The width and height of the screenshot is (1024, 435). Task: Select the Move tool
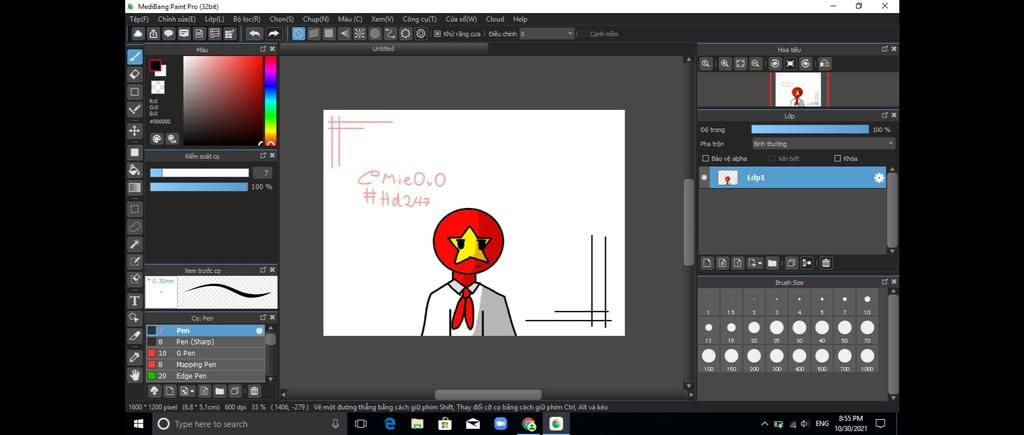click(x=135, y=131)
